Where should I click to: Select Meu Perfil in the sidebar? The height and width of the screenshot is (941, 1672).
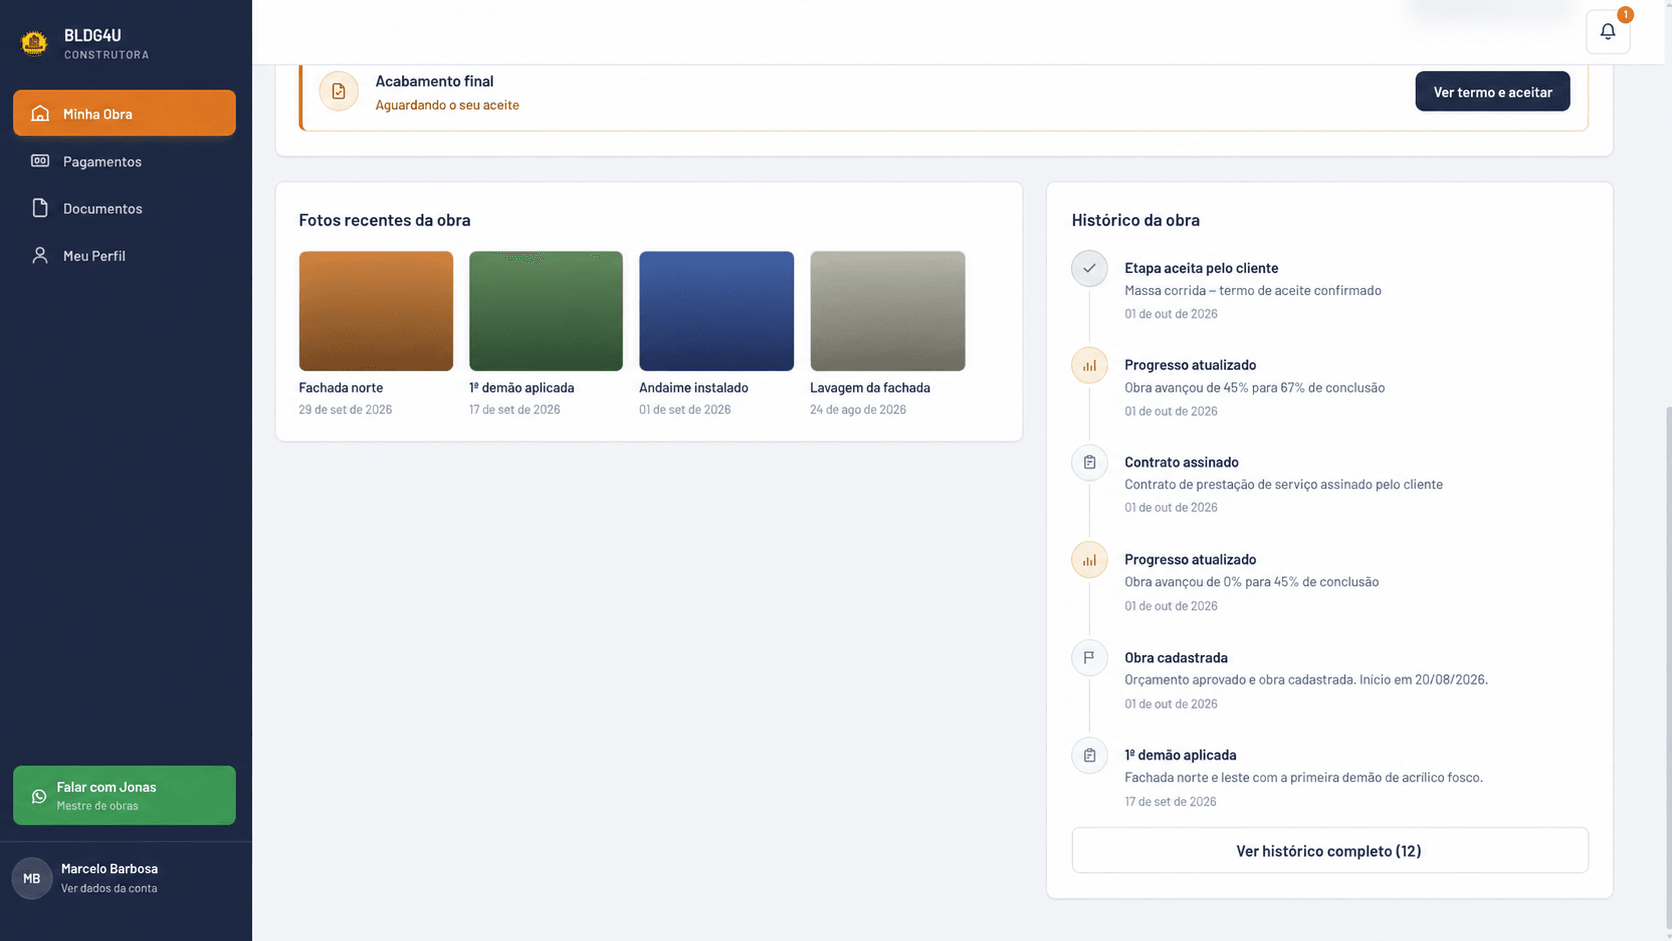[124, 255]
